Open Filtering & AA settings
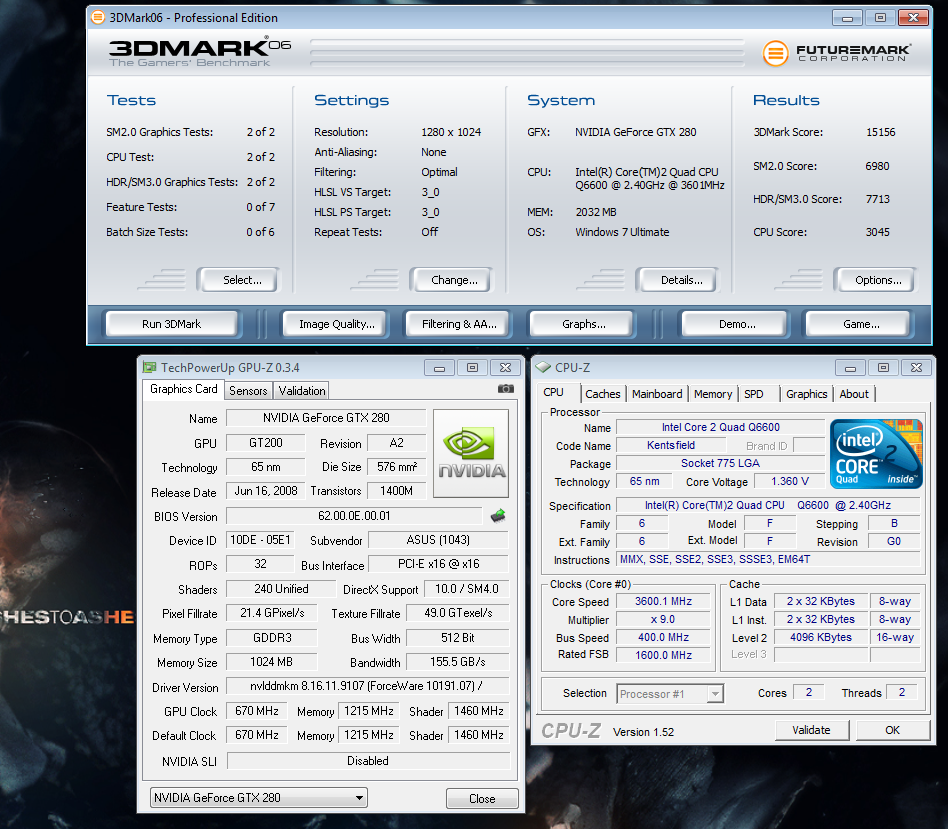948x829 pixels. point(459,323)
